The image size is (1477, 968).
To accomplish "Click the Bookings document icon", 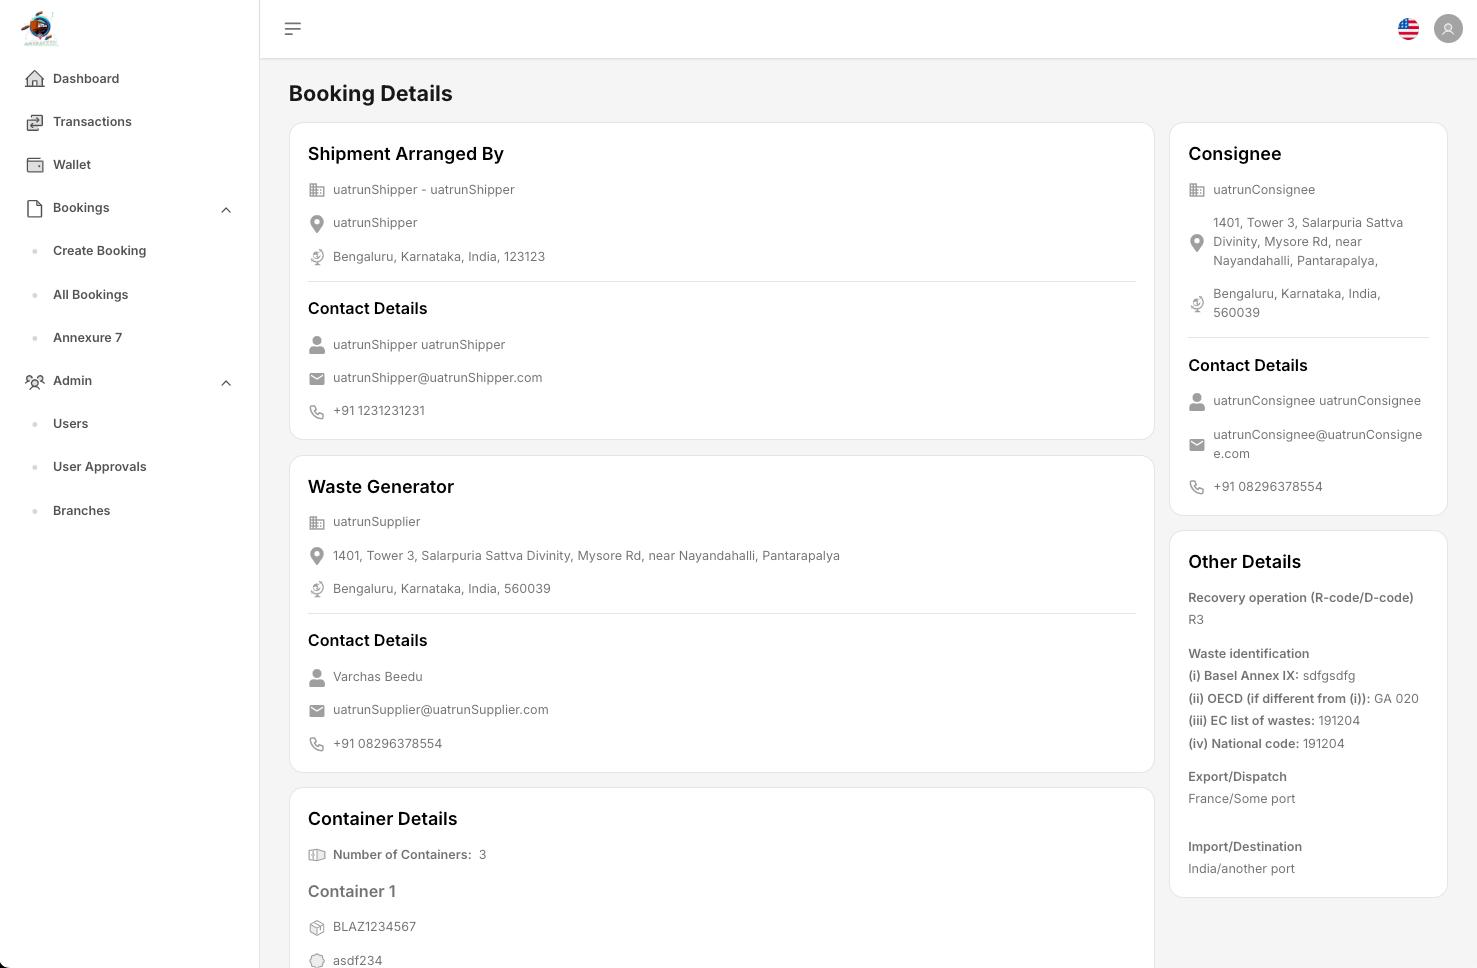I will point(35,208).
